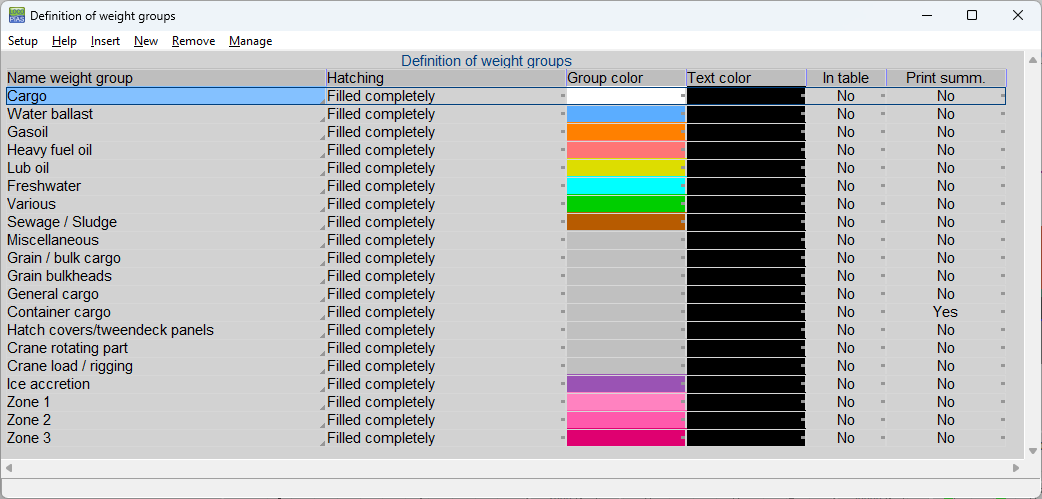Click the Text color column header
The height and width of the screenshot is (499, 1042).
tap(746, 78)
